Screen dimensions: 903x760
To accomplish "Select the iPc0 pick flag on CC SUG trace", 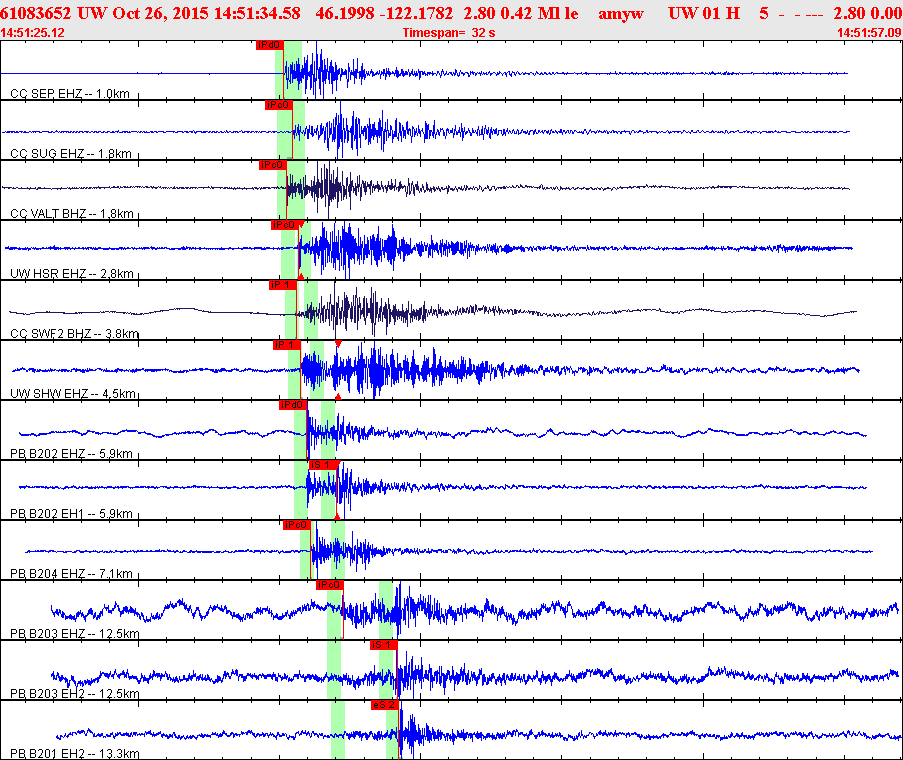I will tap(278, 105).
